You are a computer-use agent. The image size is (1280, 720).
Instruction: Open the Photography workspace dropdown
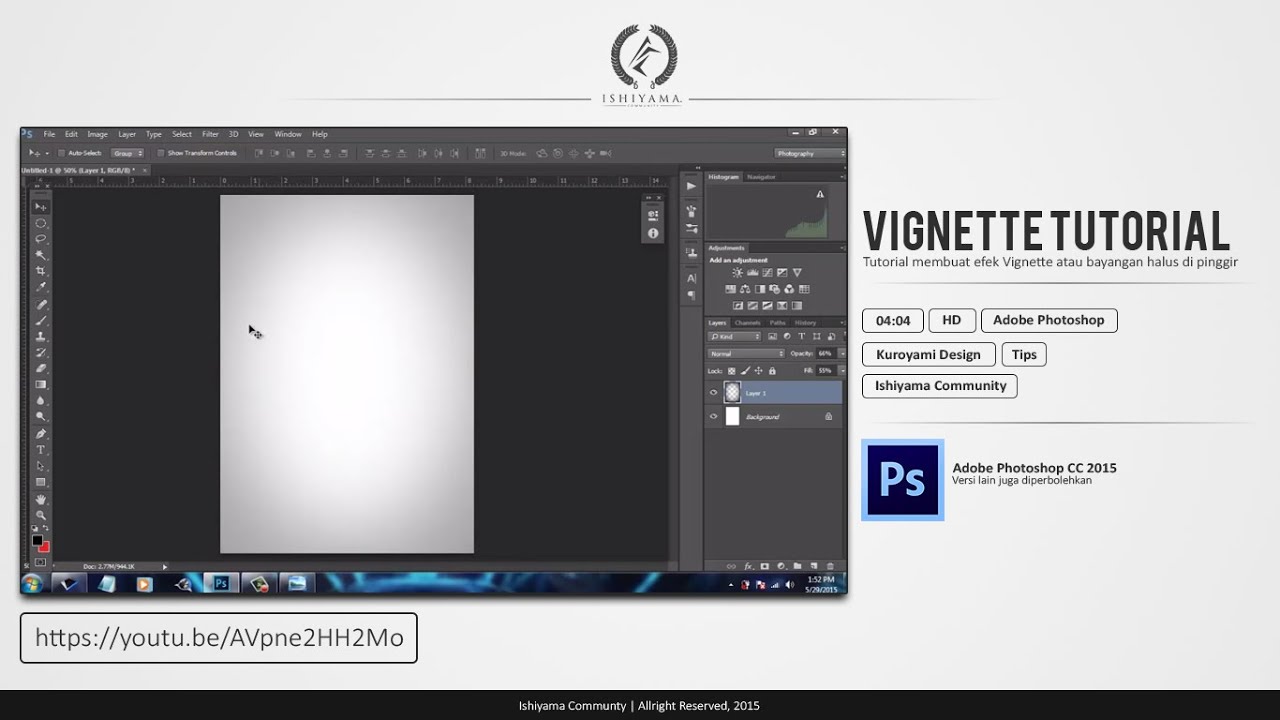809,153
